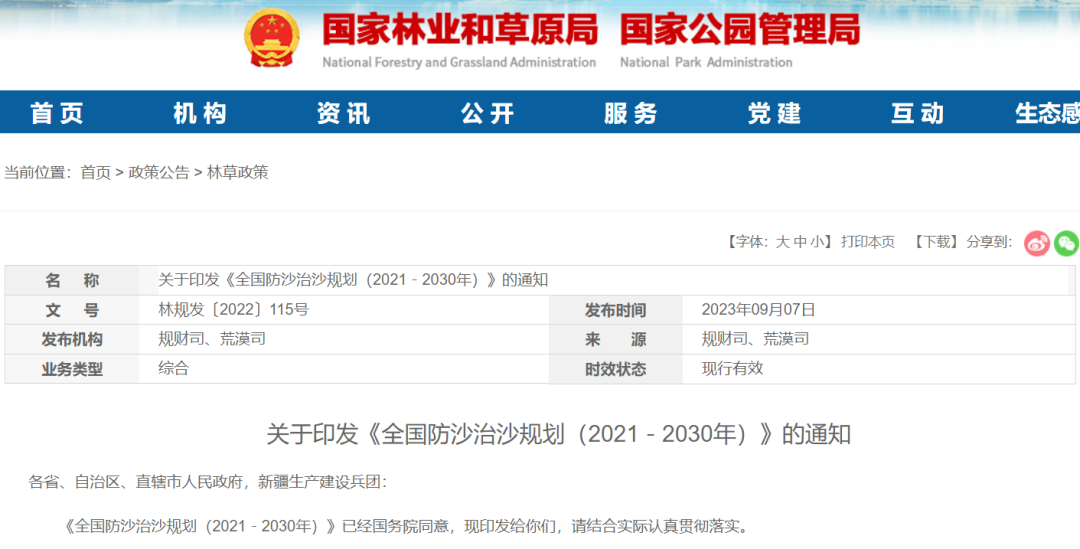Viewport: 1080px width, 549px height.
Task: Share to Weibo via red icon
Action: point(1037,243)
